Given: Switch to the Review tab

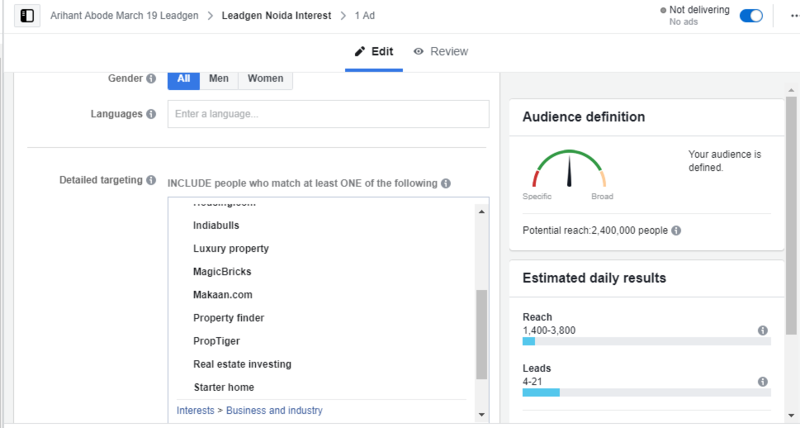Looking at the screenshot, I should 441,52.
